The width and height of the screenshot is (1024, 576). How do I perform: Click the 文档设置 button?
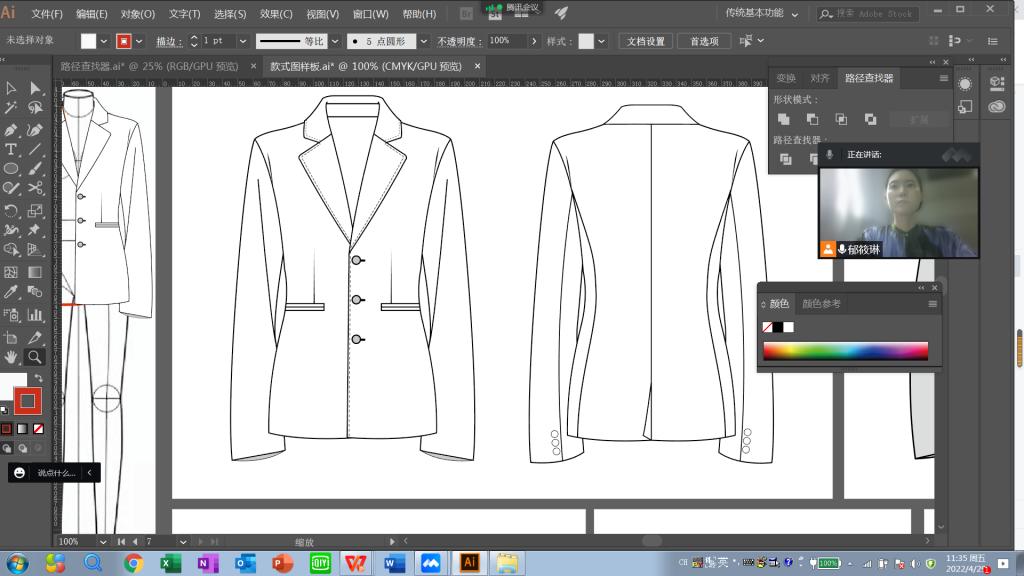[646, 41]
